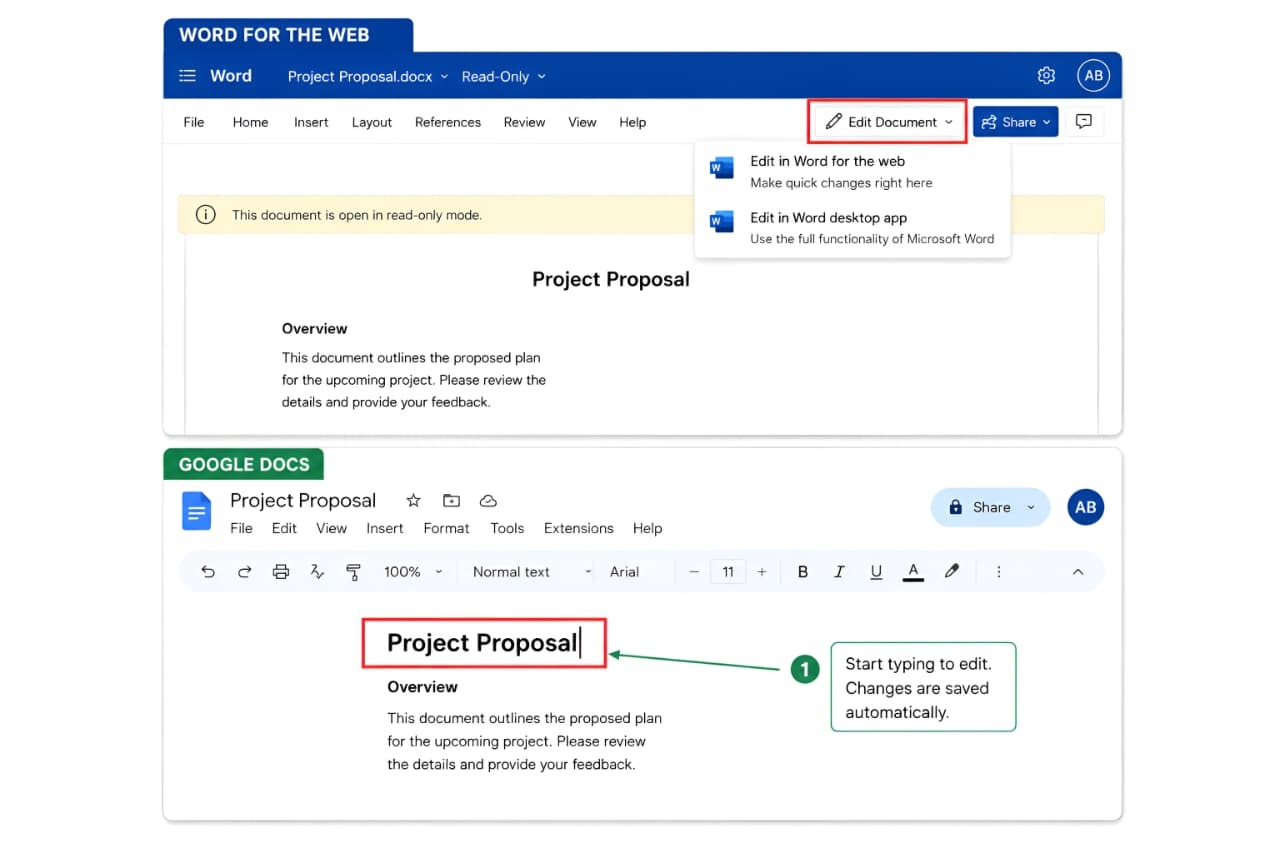The image size is (1280, 853).
Task: Rename the Google Docs title Project Proposal
Action: tap(303, 501)
